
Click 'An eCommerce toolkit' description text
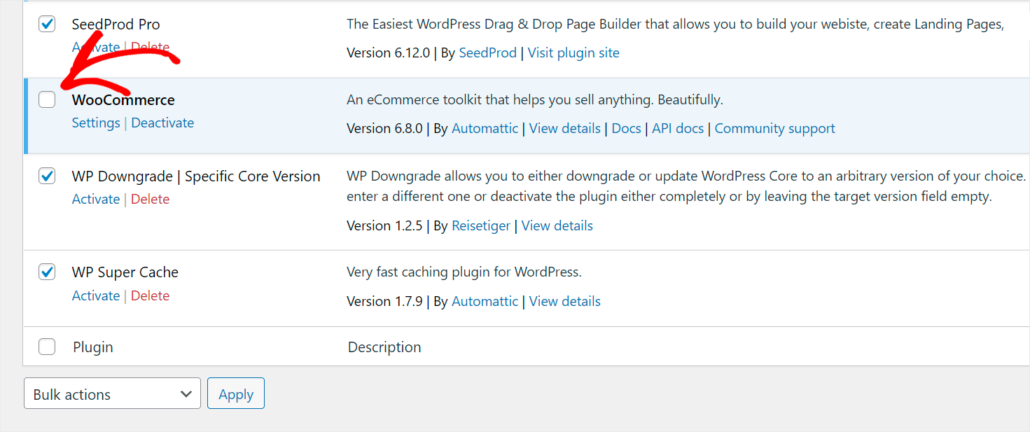point(534,100)
